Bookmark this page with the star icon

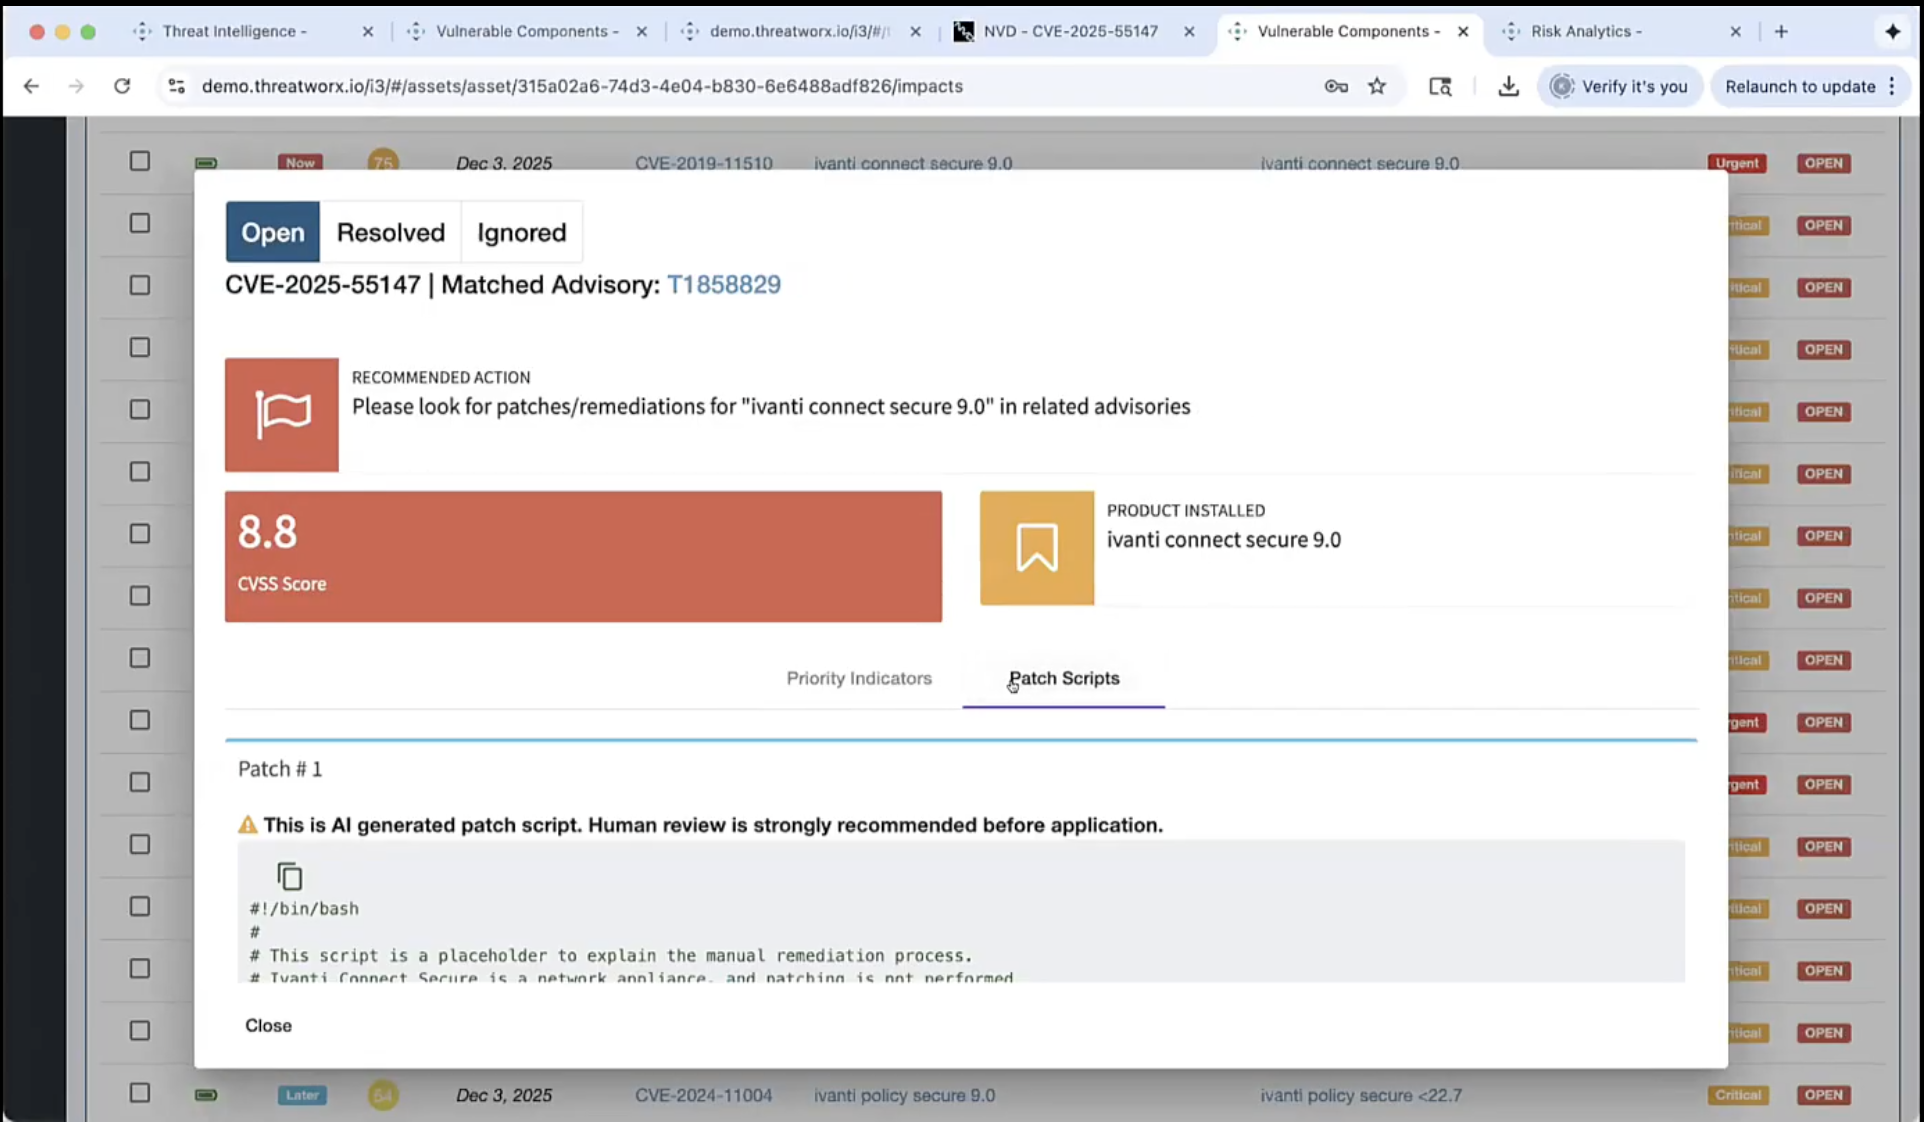point(1377,86)
